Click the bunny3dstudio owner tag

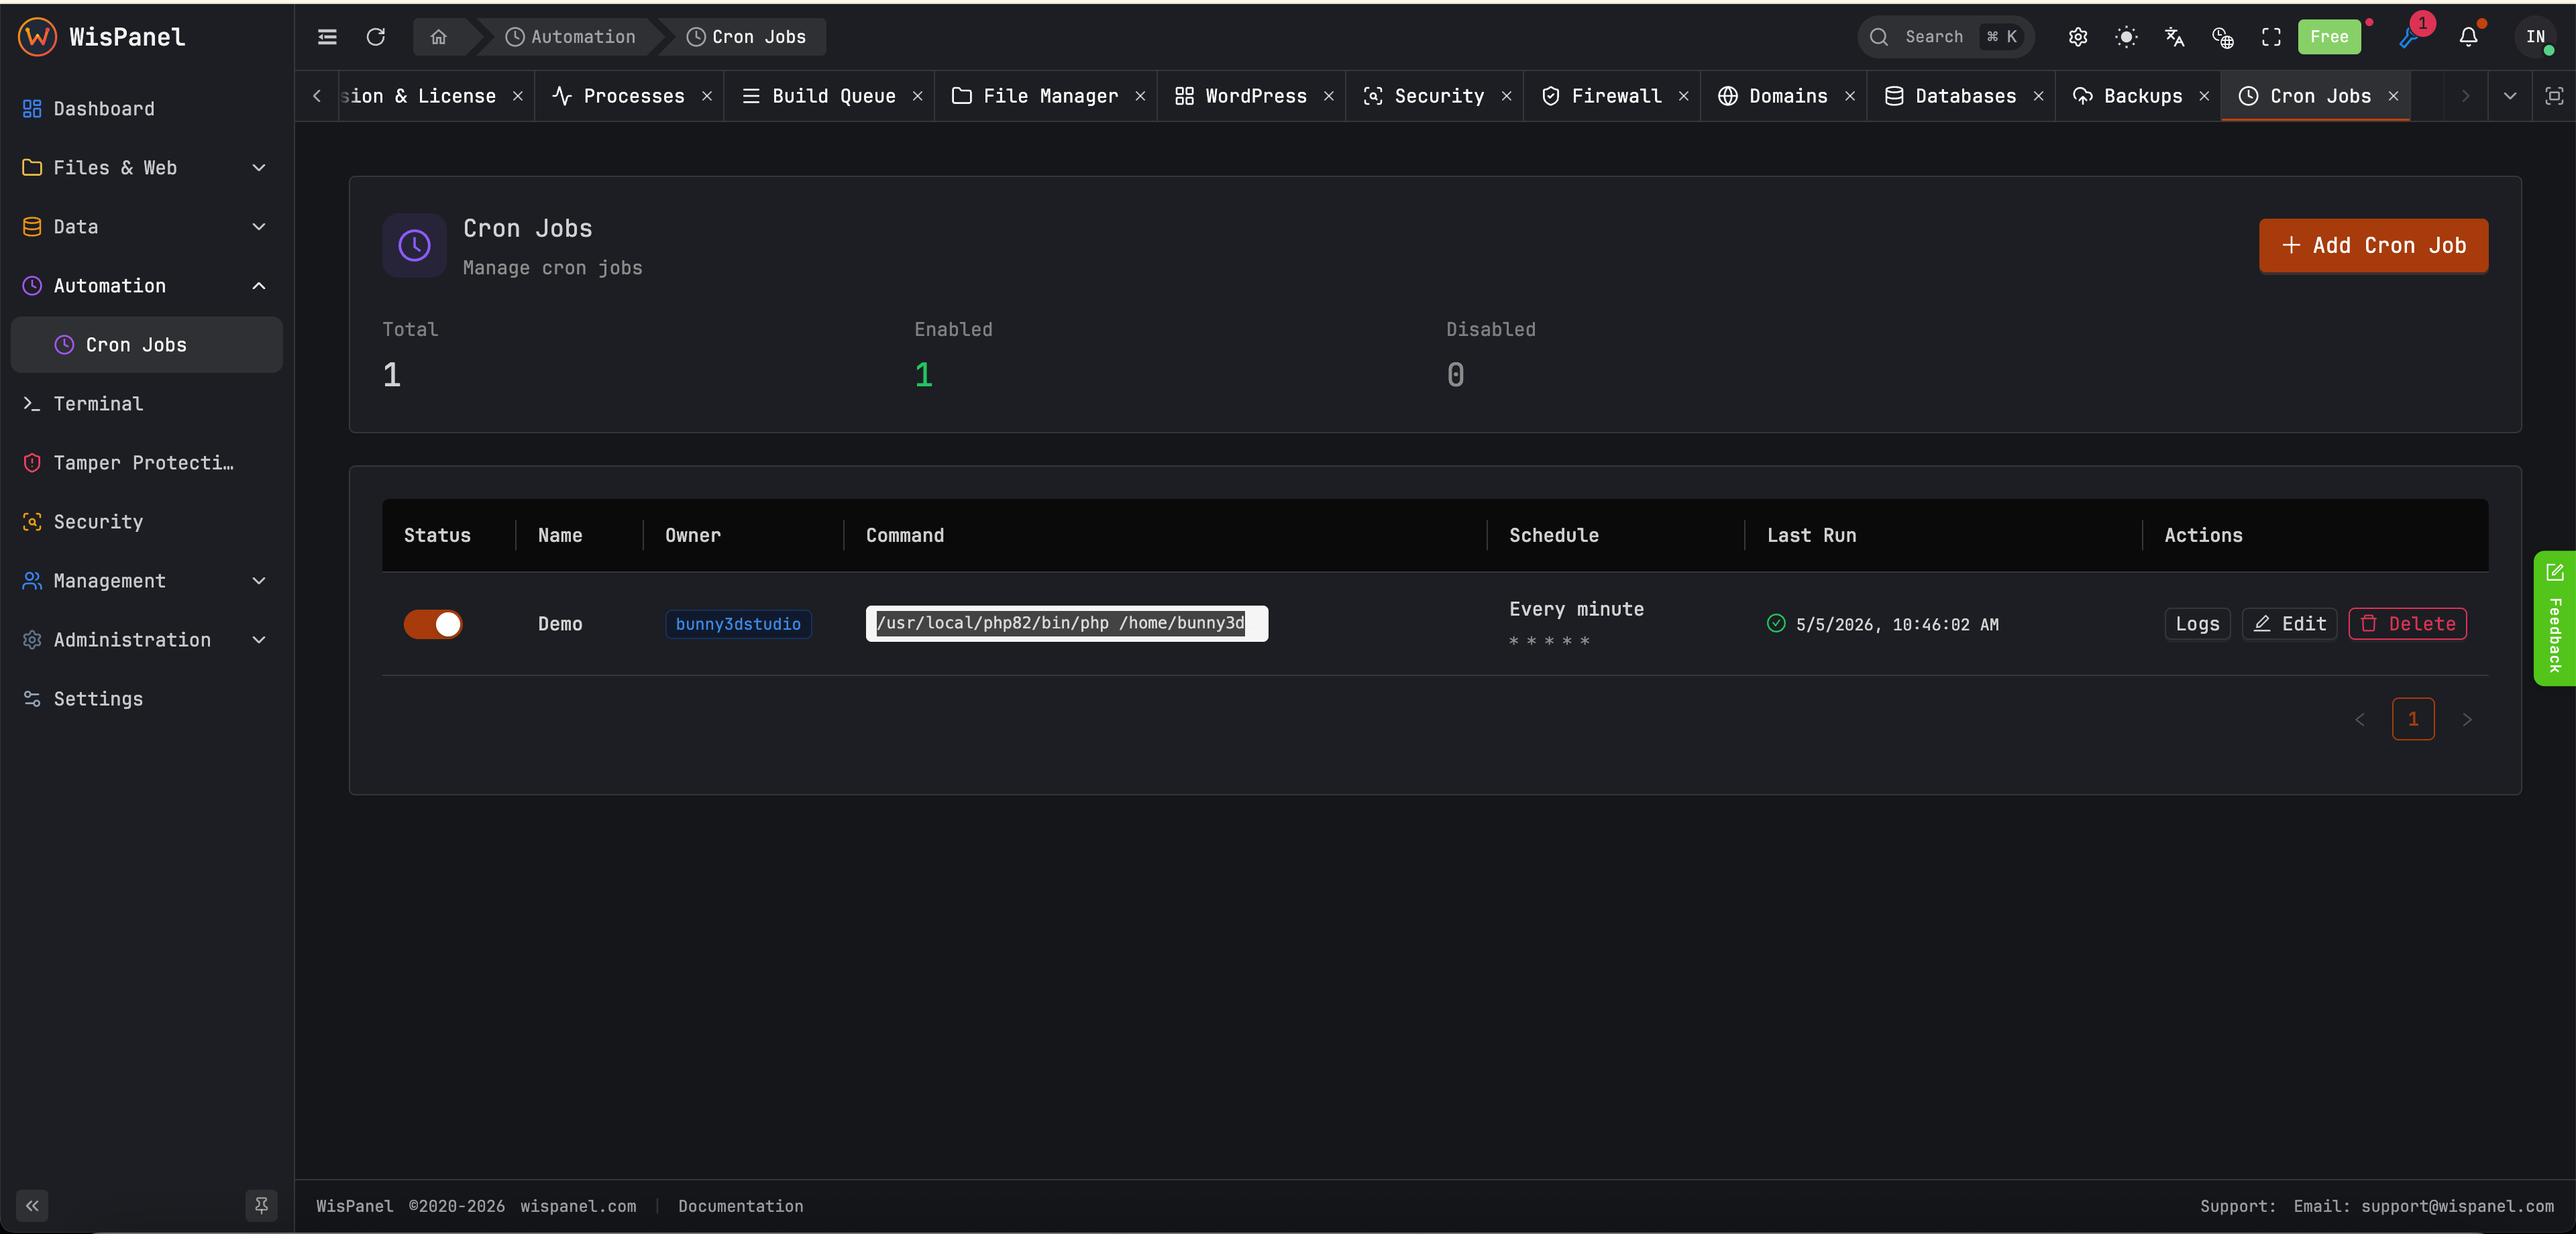coord(738,624)
